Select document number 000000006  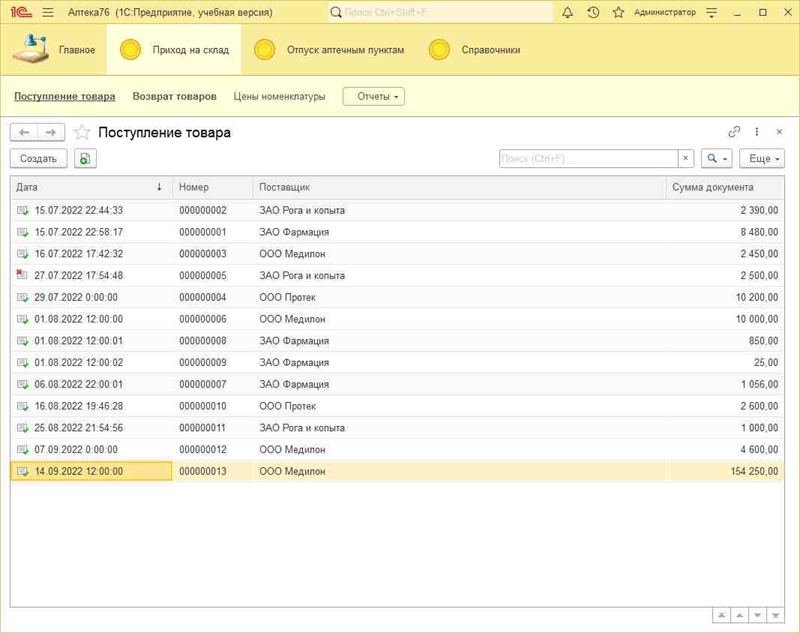(203, 319)
